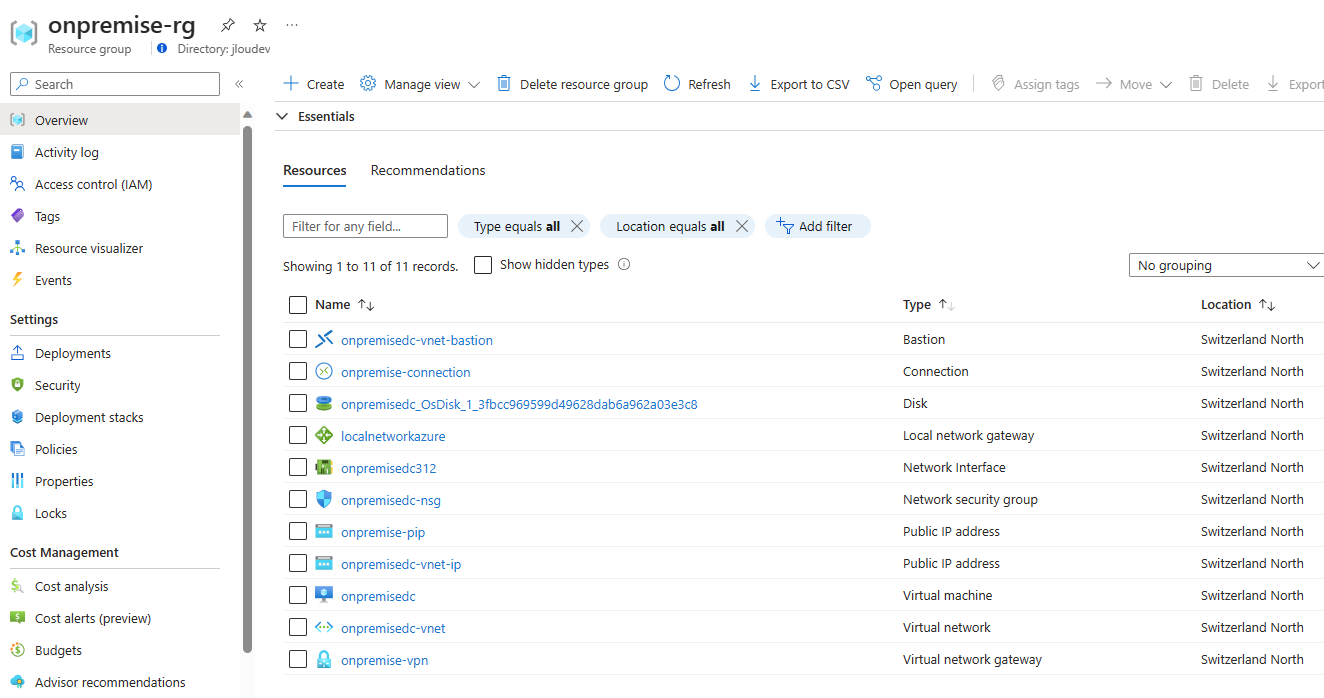Click Add filter button

[x=818, y=226]
